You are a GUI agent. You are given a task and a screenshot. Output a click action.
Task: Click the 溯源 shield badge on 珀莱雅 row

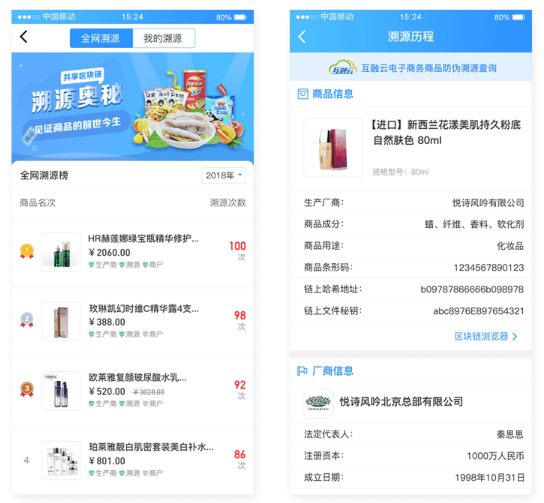click(x=129, y=473)
